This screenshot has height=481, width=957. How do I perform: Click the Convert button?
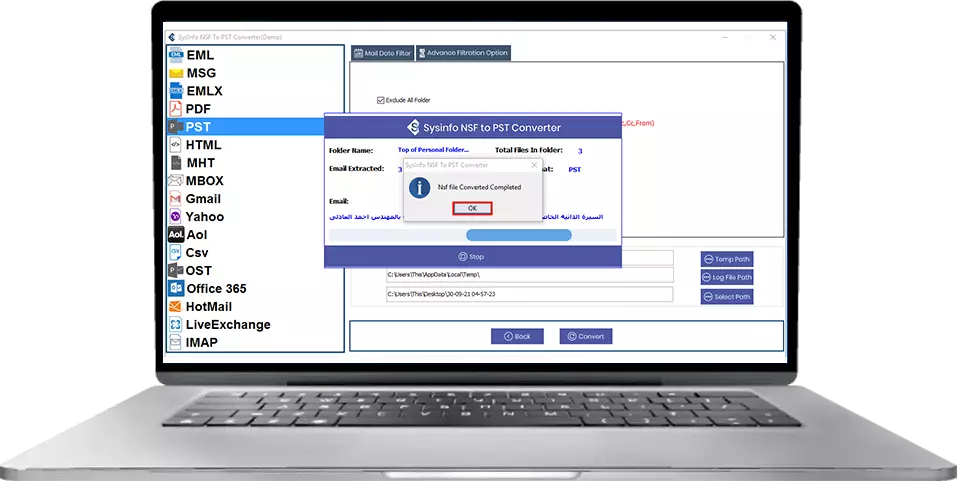[x=586, y=336]
